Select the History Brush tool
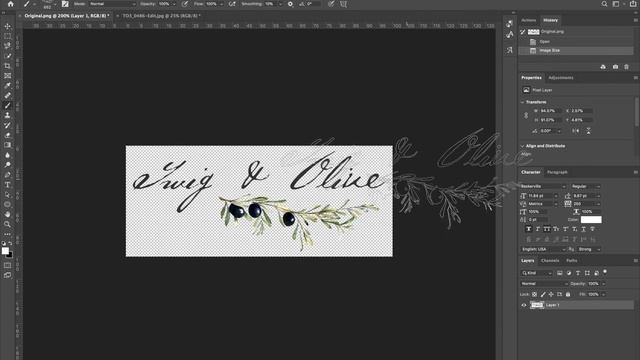Screen dimensions: 640x360 pyautogui.click(x=7, y=125)
